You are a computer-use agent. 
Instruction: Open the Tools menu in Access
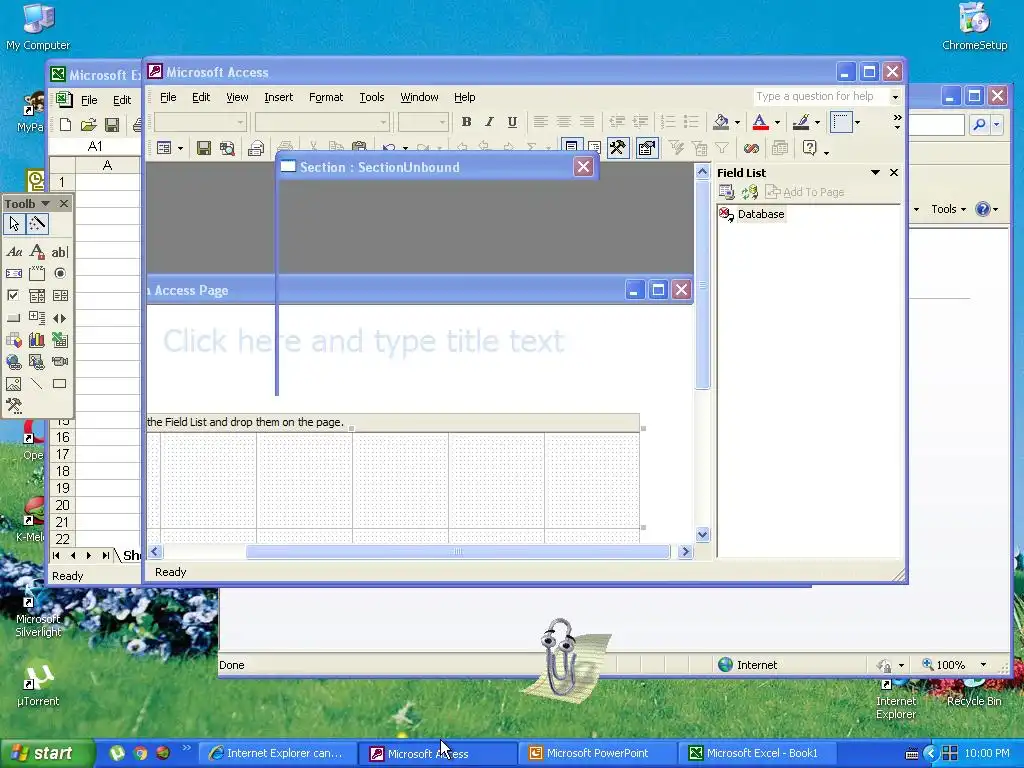[x=372, y=97]
